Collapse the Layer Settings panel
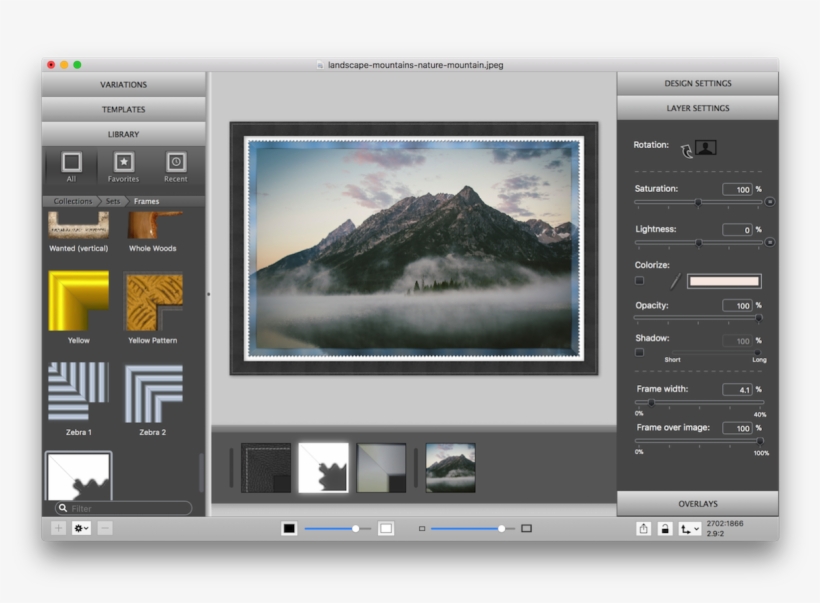This screenshot has width=820, height=603. point(698,108)
